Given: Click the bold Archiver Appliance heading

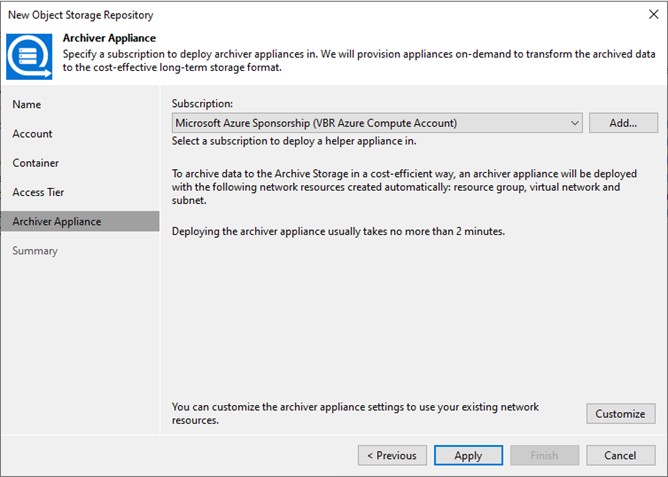Looking at the screenshot, I should point(109,38).
